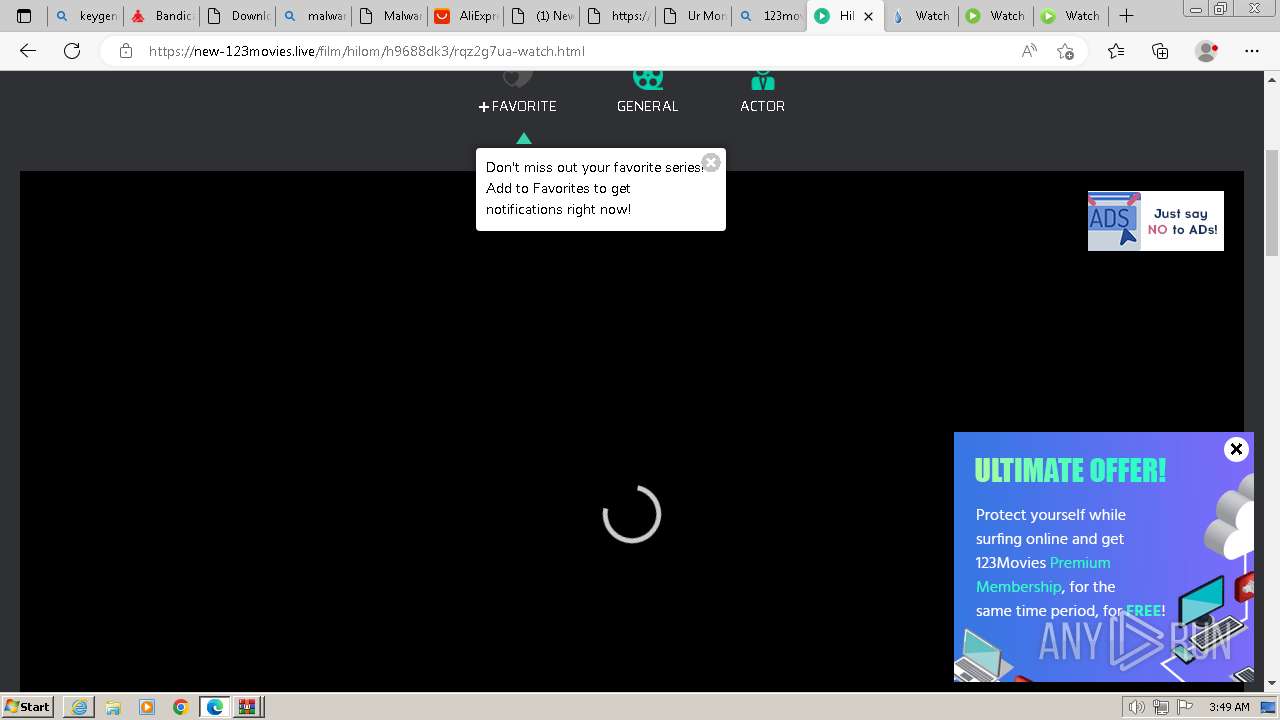Open the Windows Start menu
Viewport: 1280px width, 720px height.
coord(27,707)
